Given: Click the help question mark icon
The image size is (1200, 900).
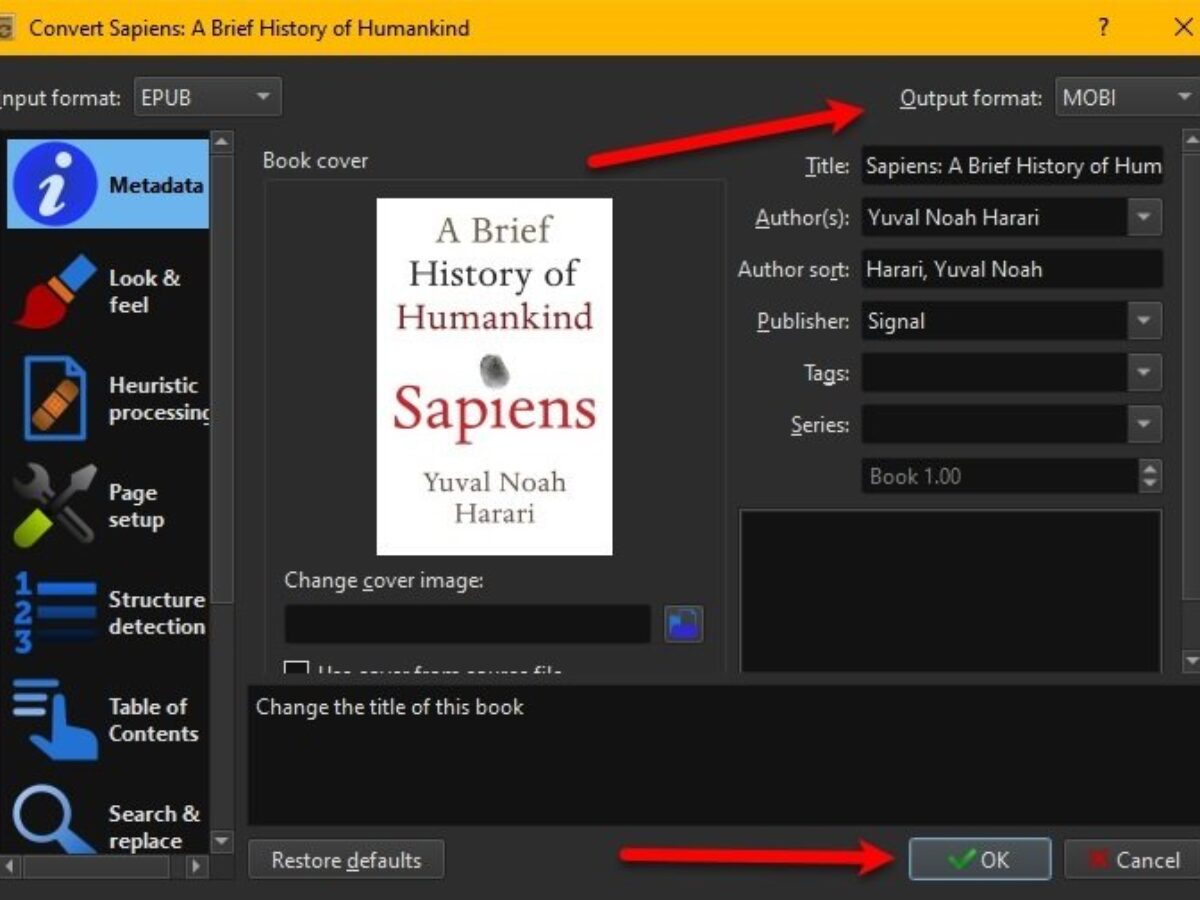Looking at the screenshot, I should (x=1103, y=27).
